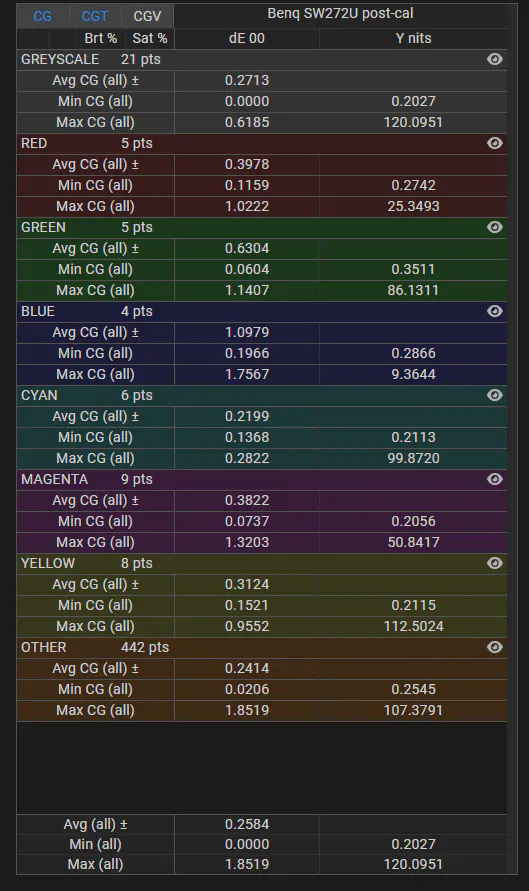Image resolution: width=529 pixels, height=891 pixels.
Task: Select the Benq SW272U post-cal title
Action: click(340, 13)
